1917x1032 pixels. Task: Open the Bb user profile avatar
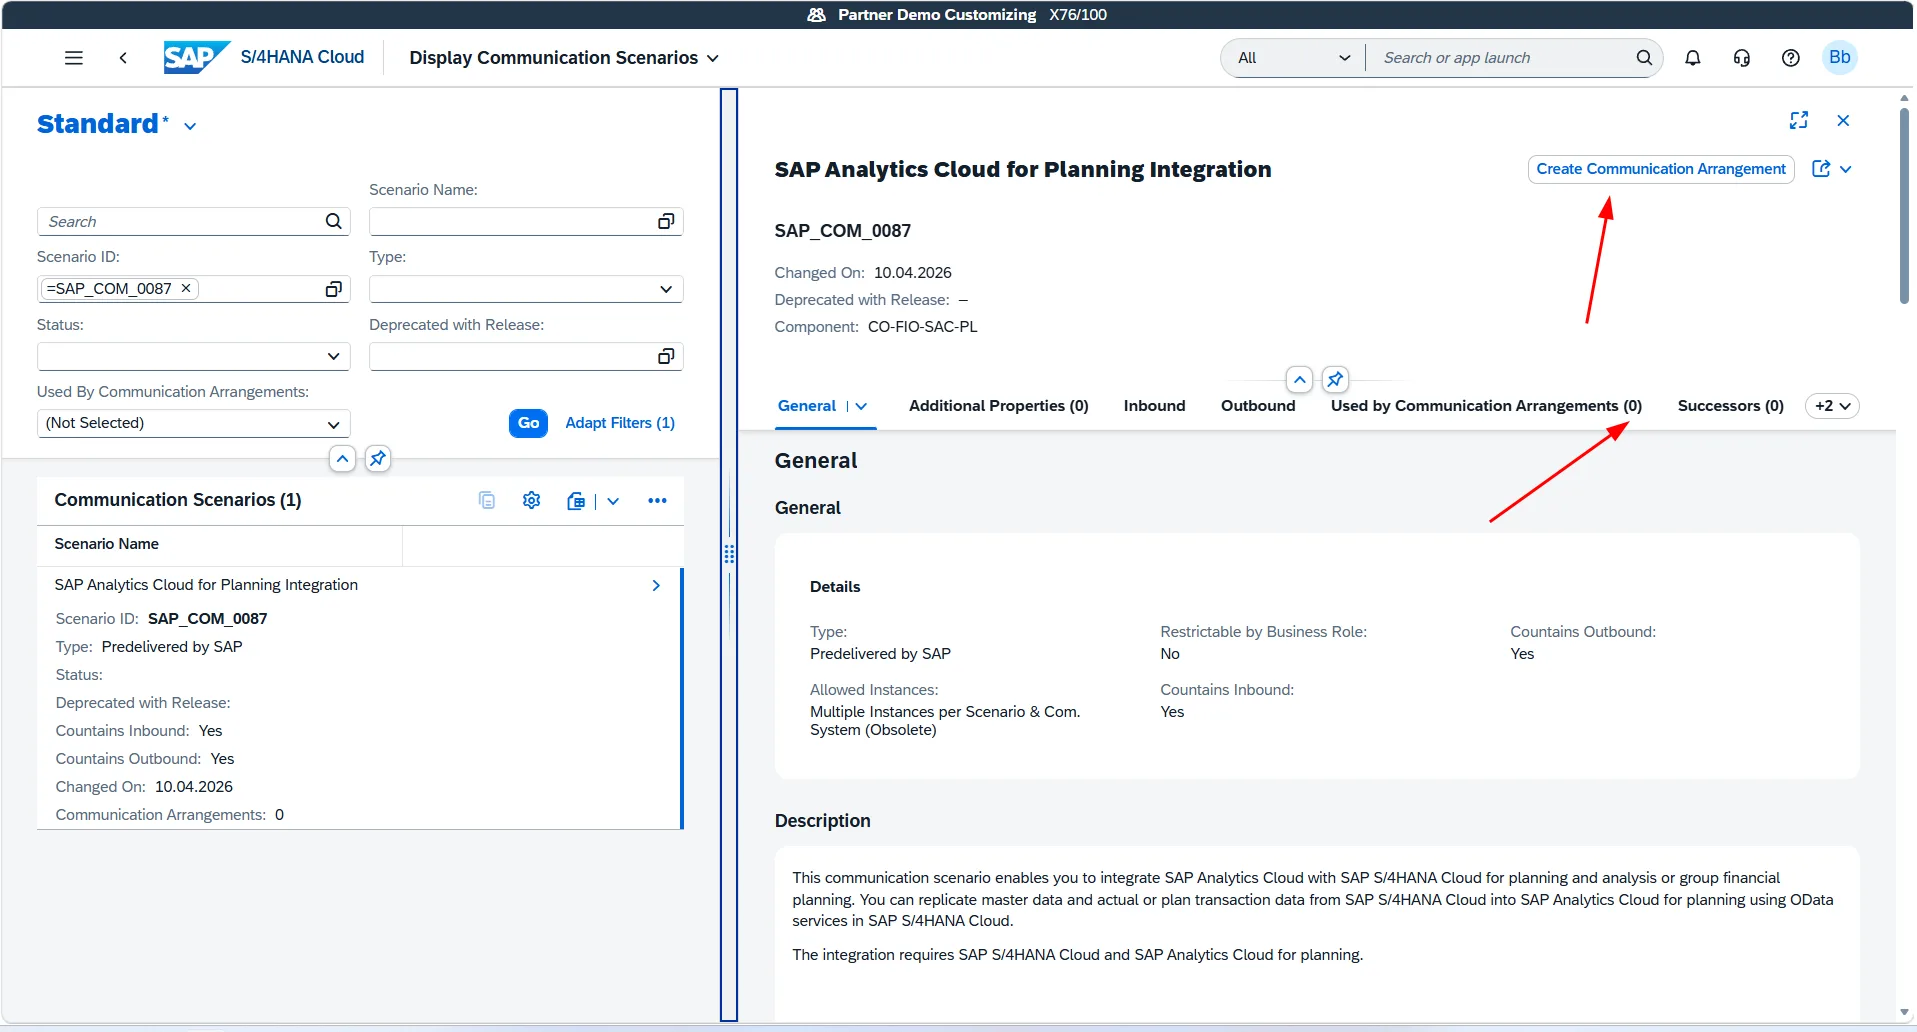tap(1839, 57)
